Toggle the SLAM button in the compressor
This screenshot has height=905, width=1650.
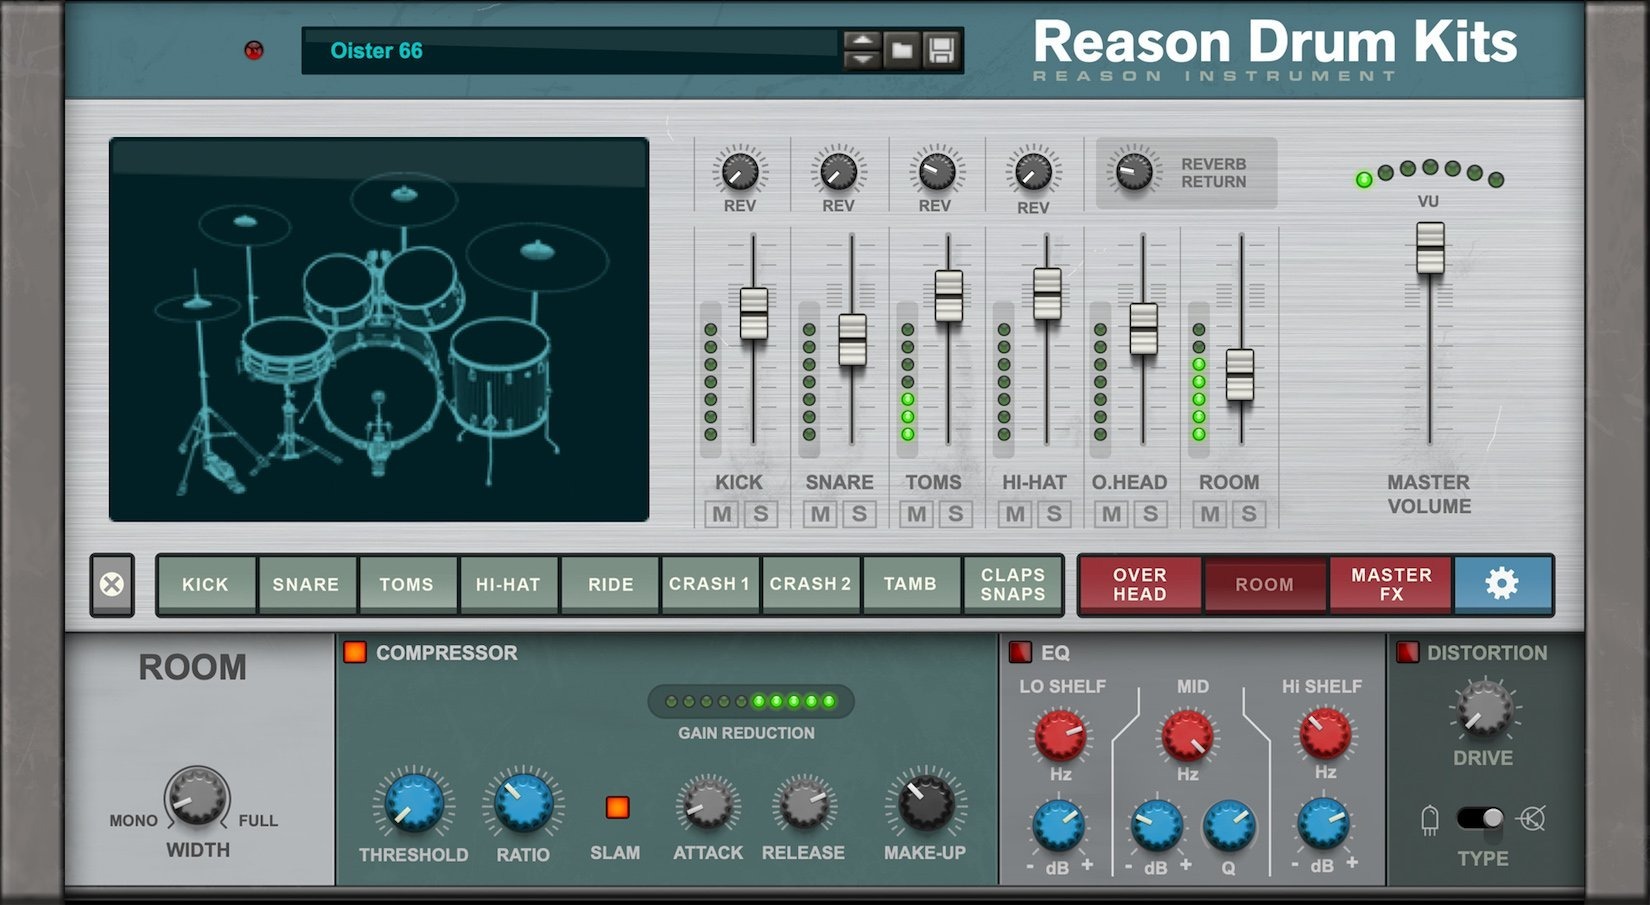[x=615, y=807]
